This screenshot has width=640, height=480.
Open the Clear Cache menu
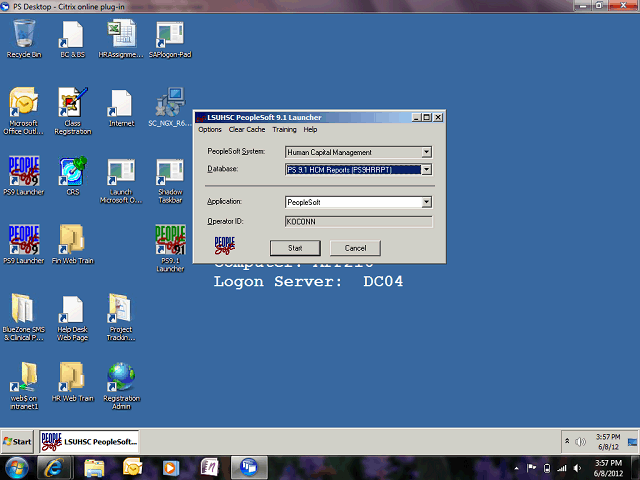click(x=247, y=129)
